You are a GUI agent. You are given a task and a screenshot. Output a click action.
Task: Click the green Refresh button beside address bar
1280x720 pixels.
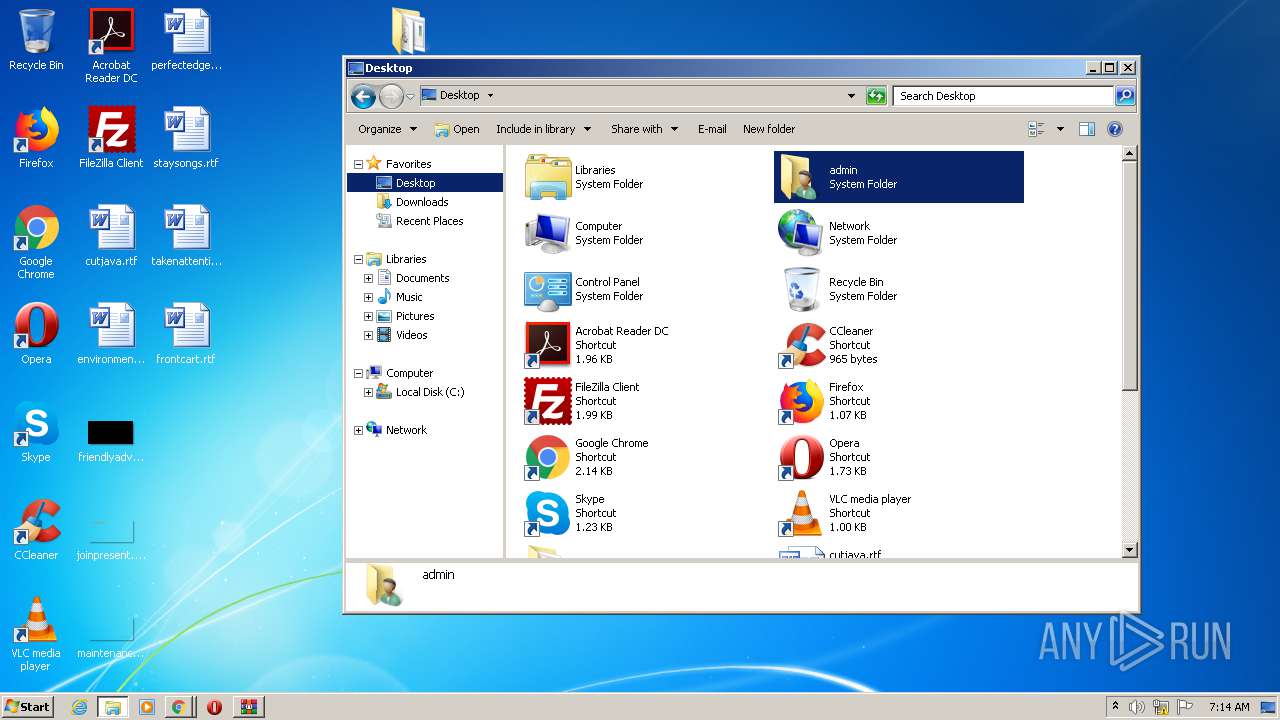pyautogui.click(x=876, y=96)
